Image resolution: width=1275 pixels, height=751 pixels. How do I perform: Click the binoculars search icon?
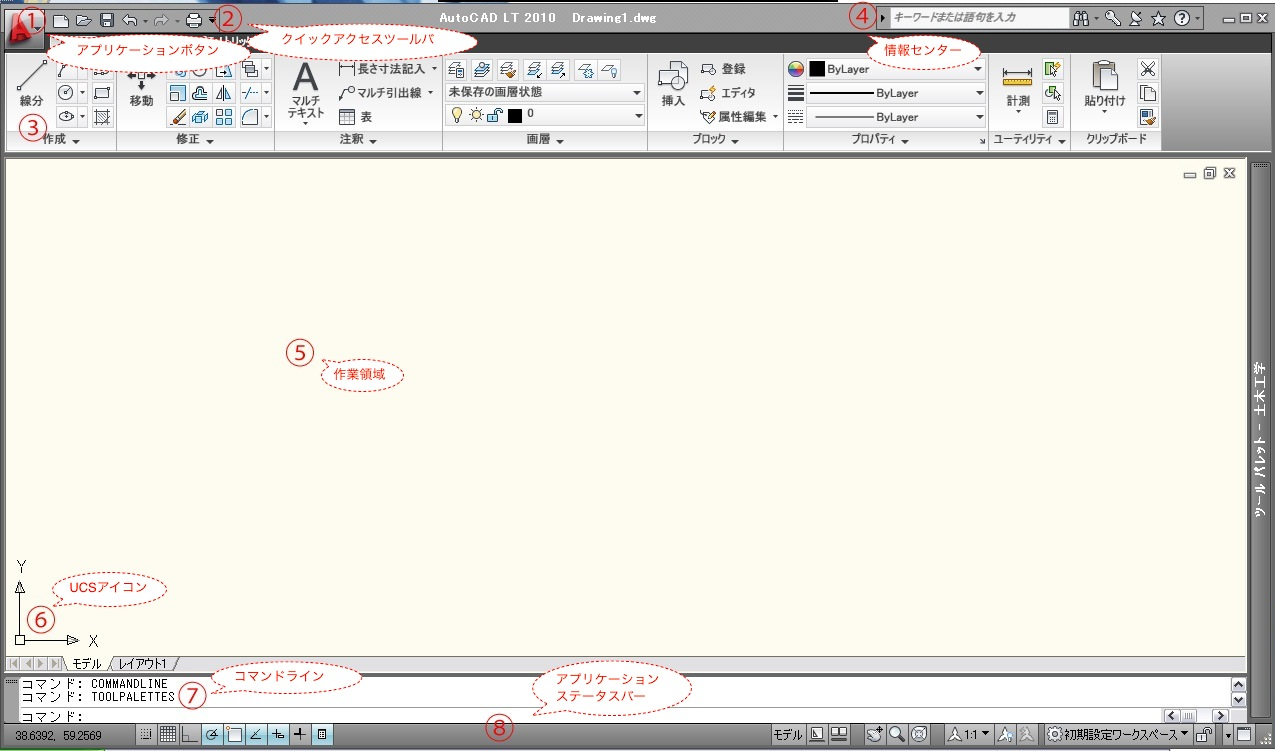[1081, 18]
